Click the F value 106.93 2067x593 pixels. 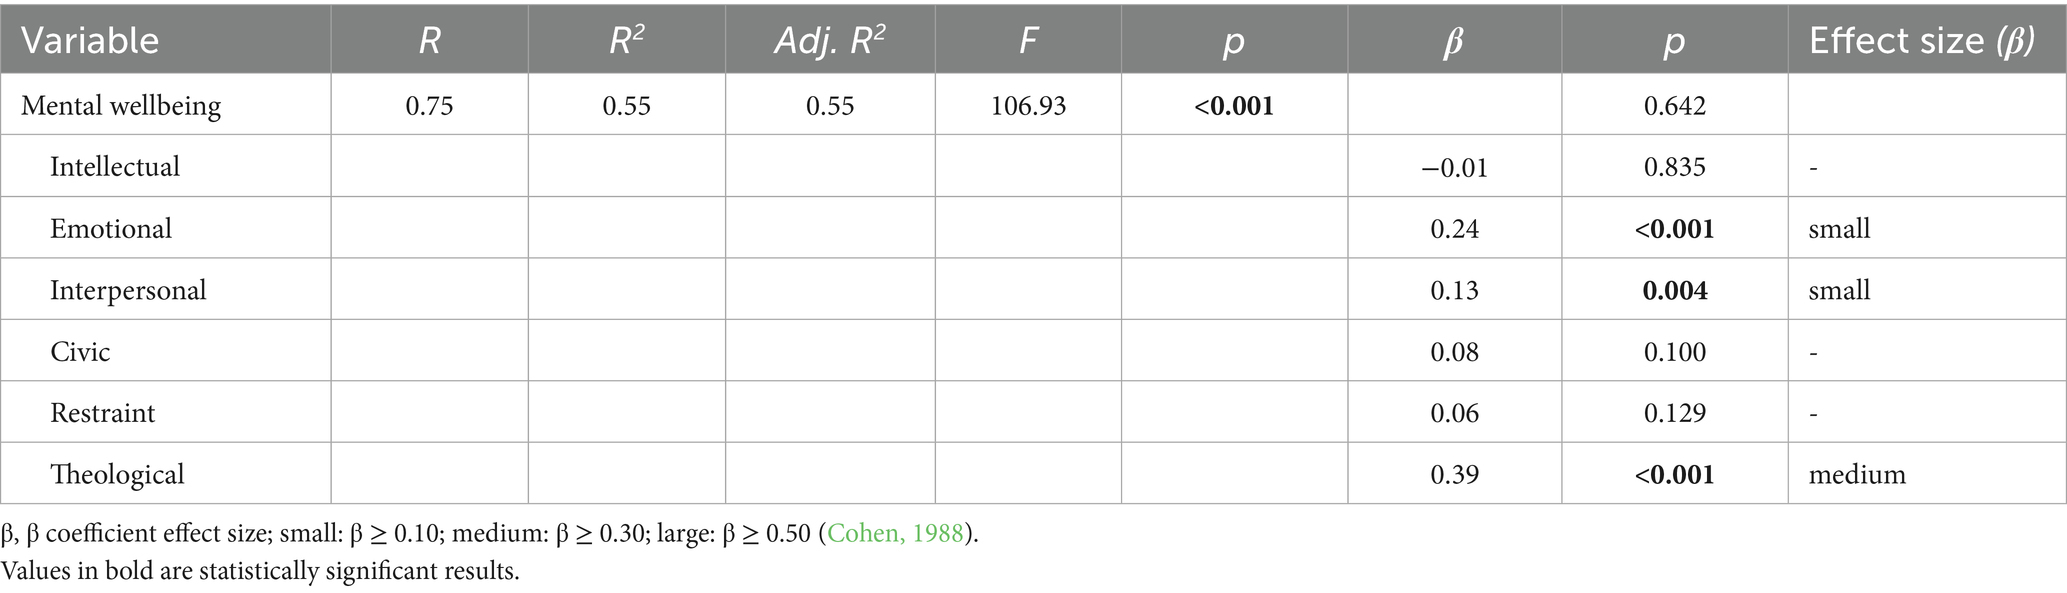(1028, 106)
